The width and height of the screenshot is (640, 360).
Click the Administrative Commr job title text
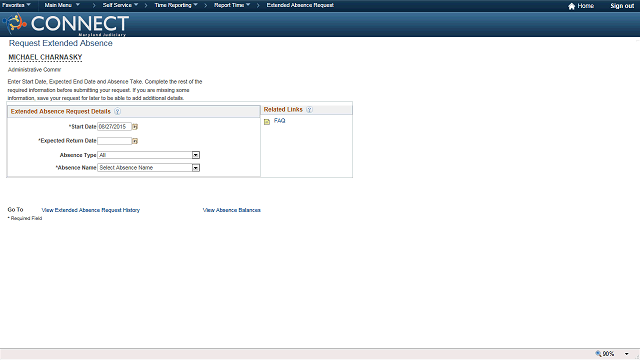tap(34, 70)
